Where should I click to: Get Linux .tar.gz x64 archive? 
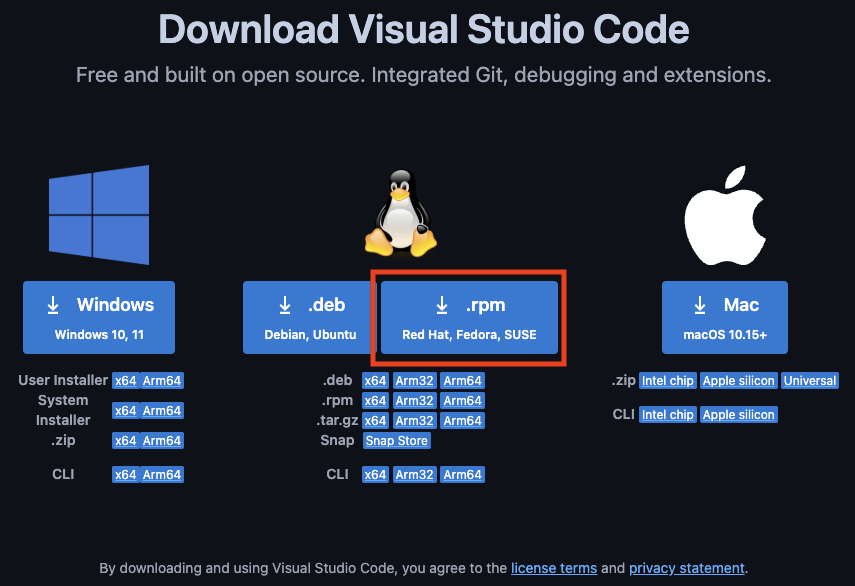375,421
